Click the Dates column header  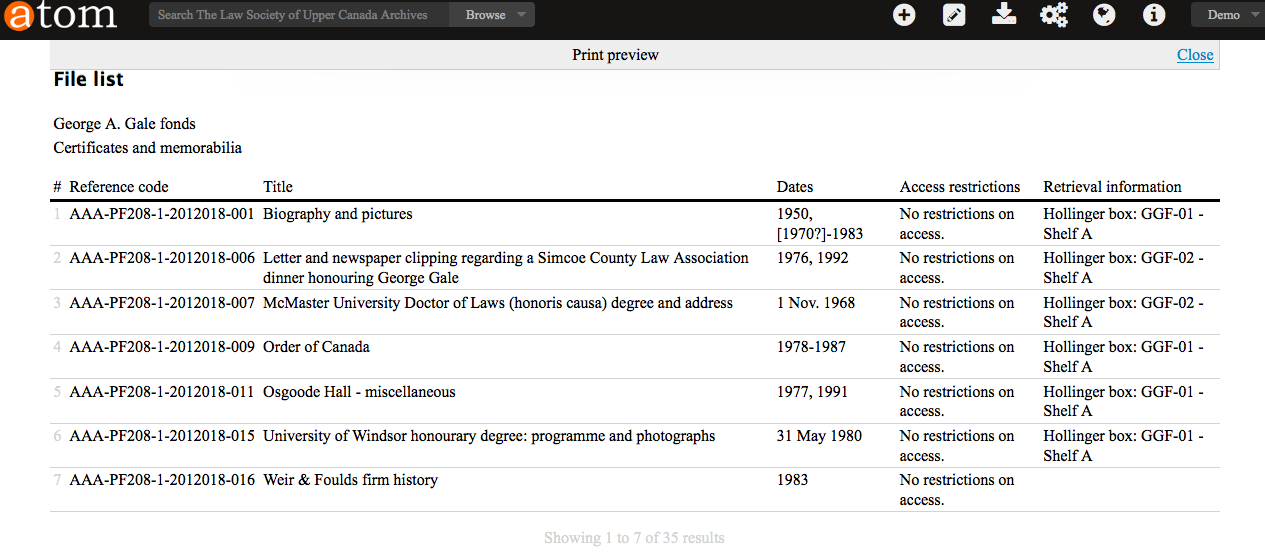pyautogui.click(x=795, y=187)
